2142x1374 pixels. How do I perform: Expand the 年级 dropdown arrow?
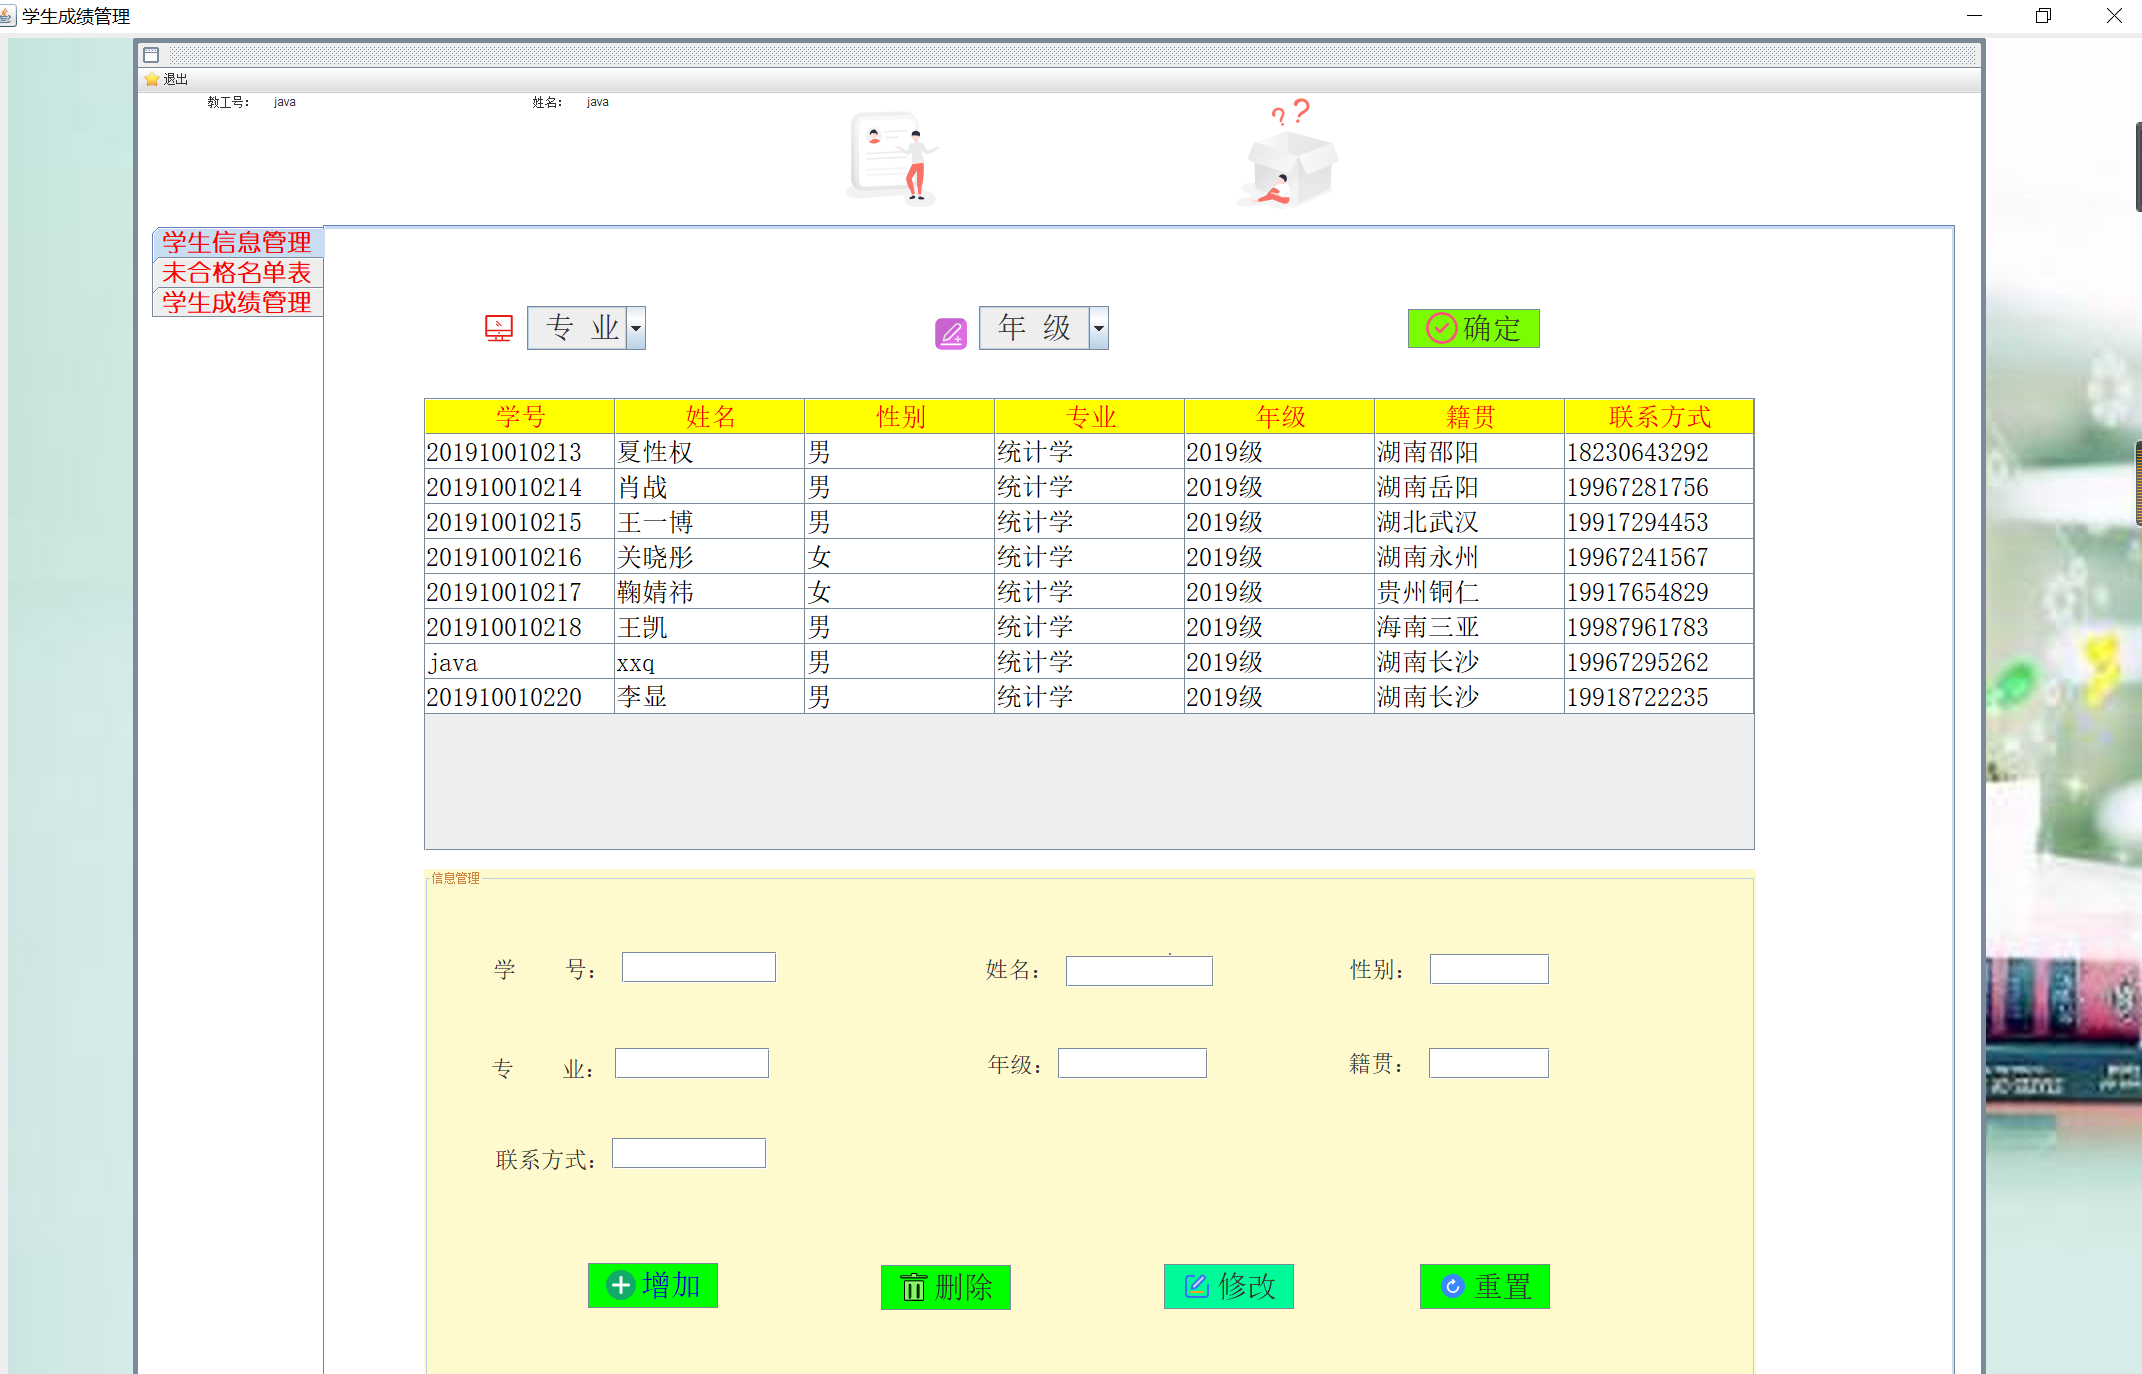[x=1098, y=328]
